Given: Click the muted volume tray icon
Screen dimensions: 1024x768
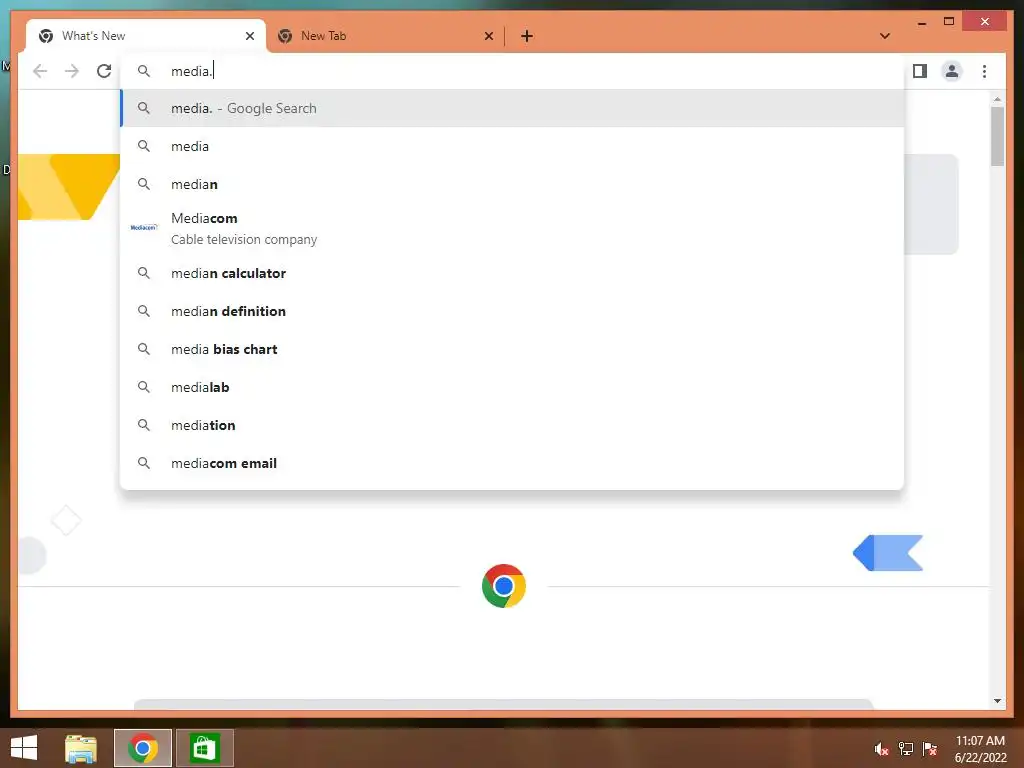Looking at the screenshot, I should pyautogui.click(x=882, y=749).
